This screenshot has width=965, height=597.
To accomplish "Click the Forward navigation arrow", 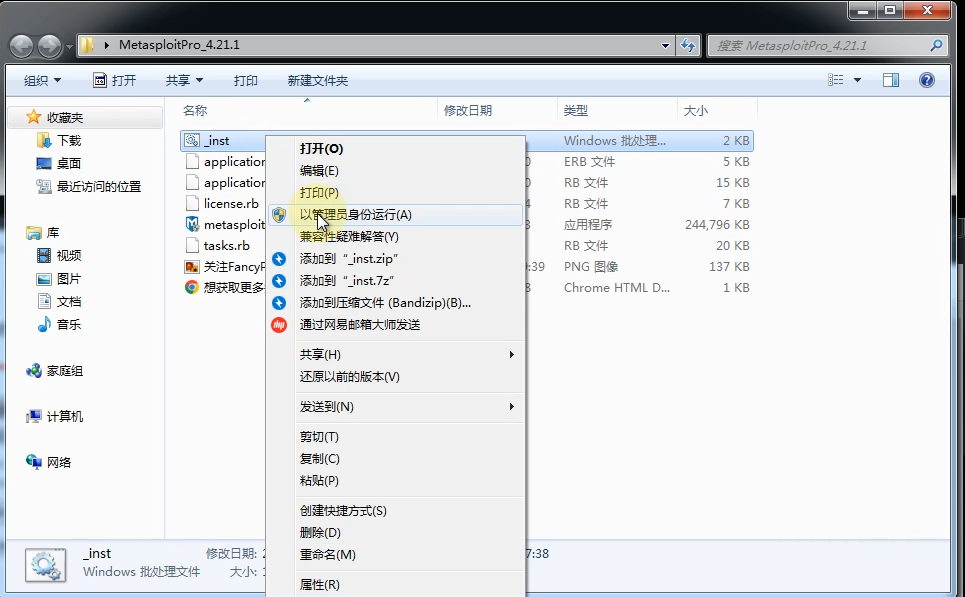I will [50, 46].
